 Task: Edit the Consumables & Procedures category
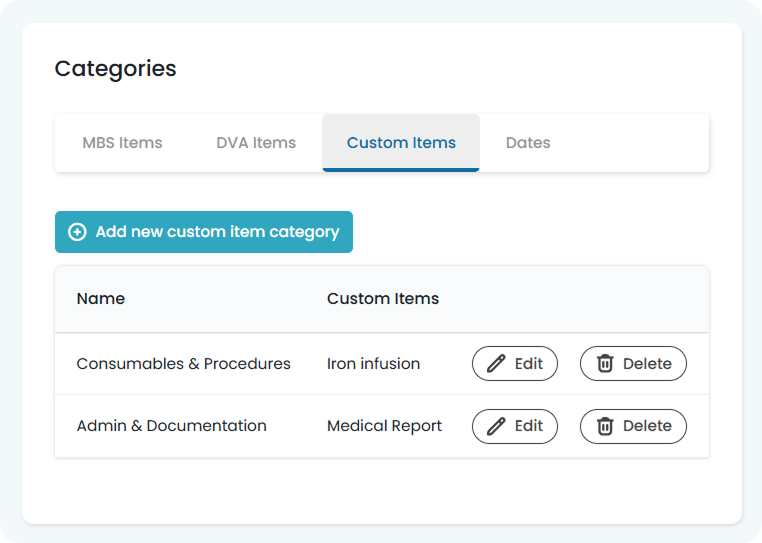[515, 364]
